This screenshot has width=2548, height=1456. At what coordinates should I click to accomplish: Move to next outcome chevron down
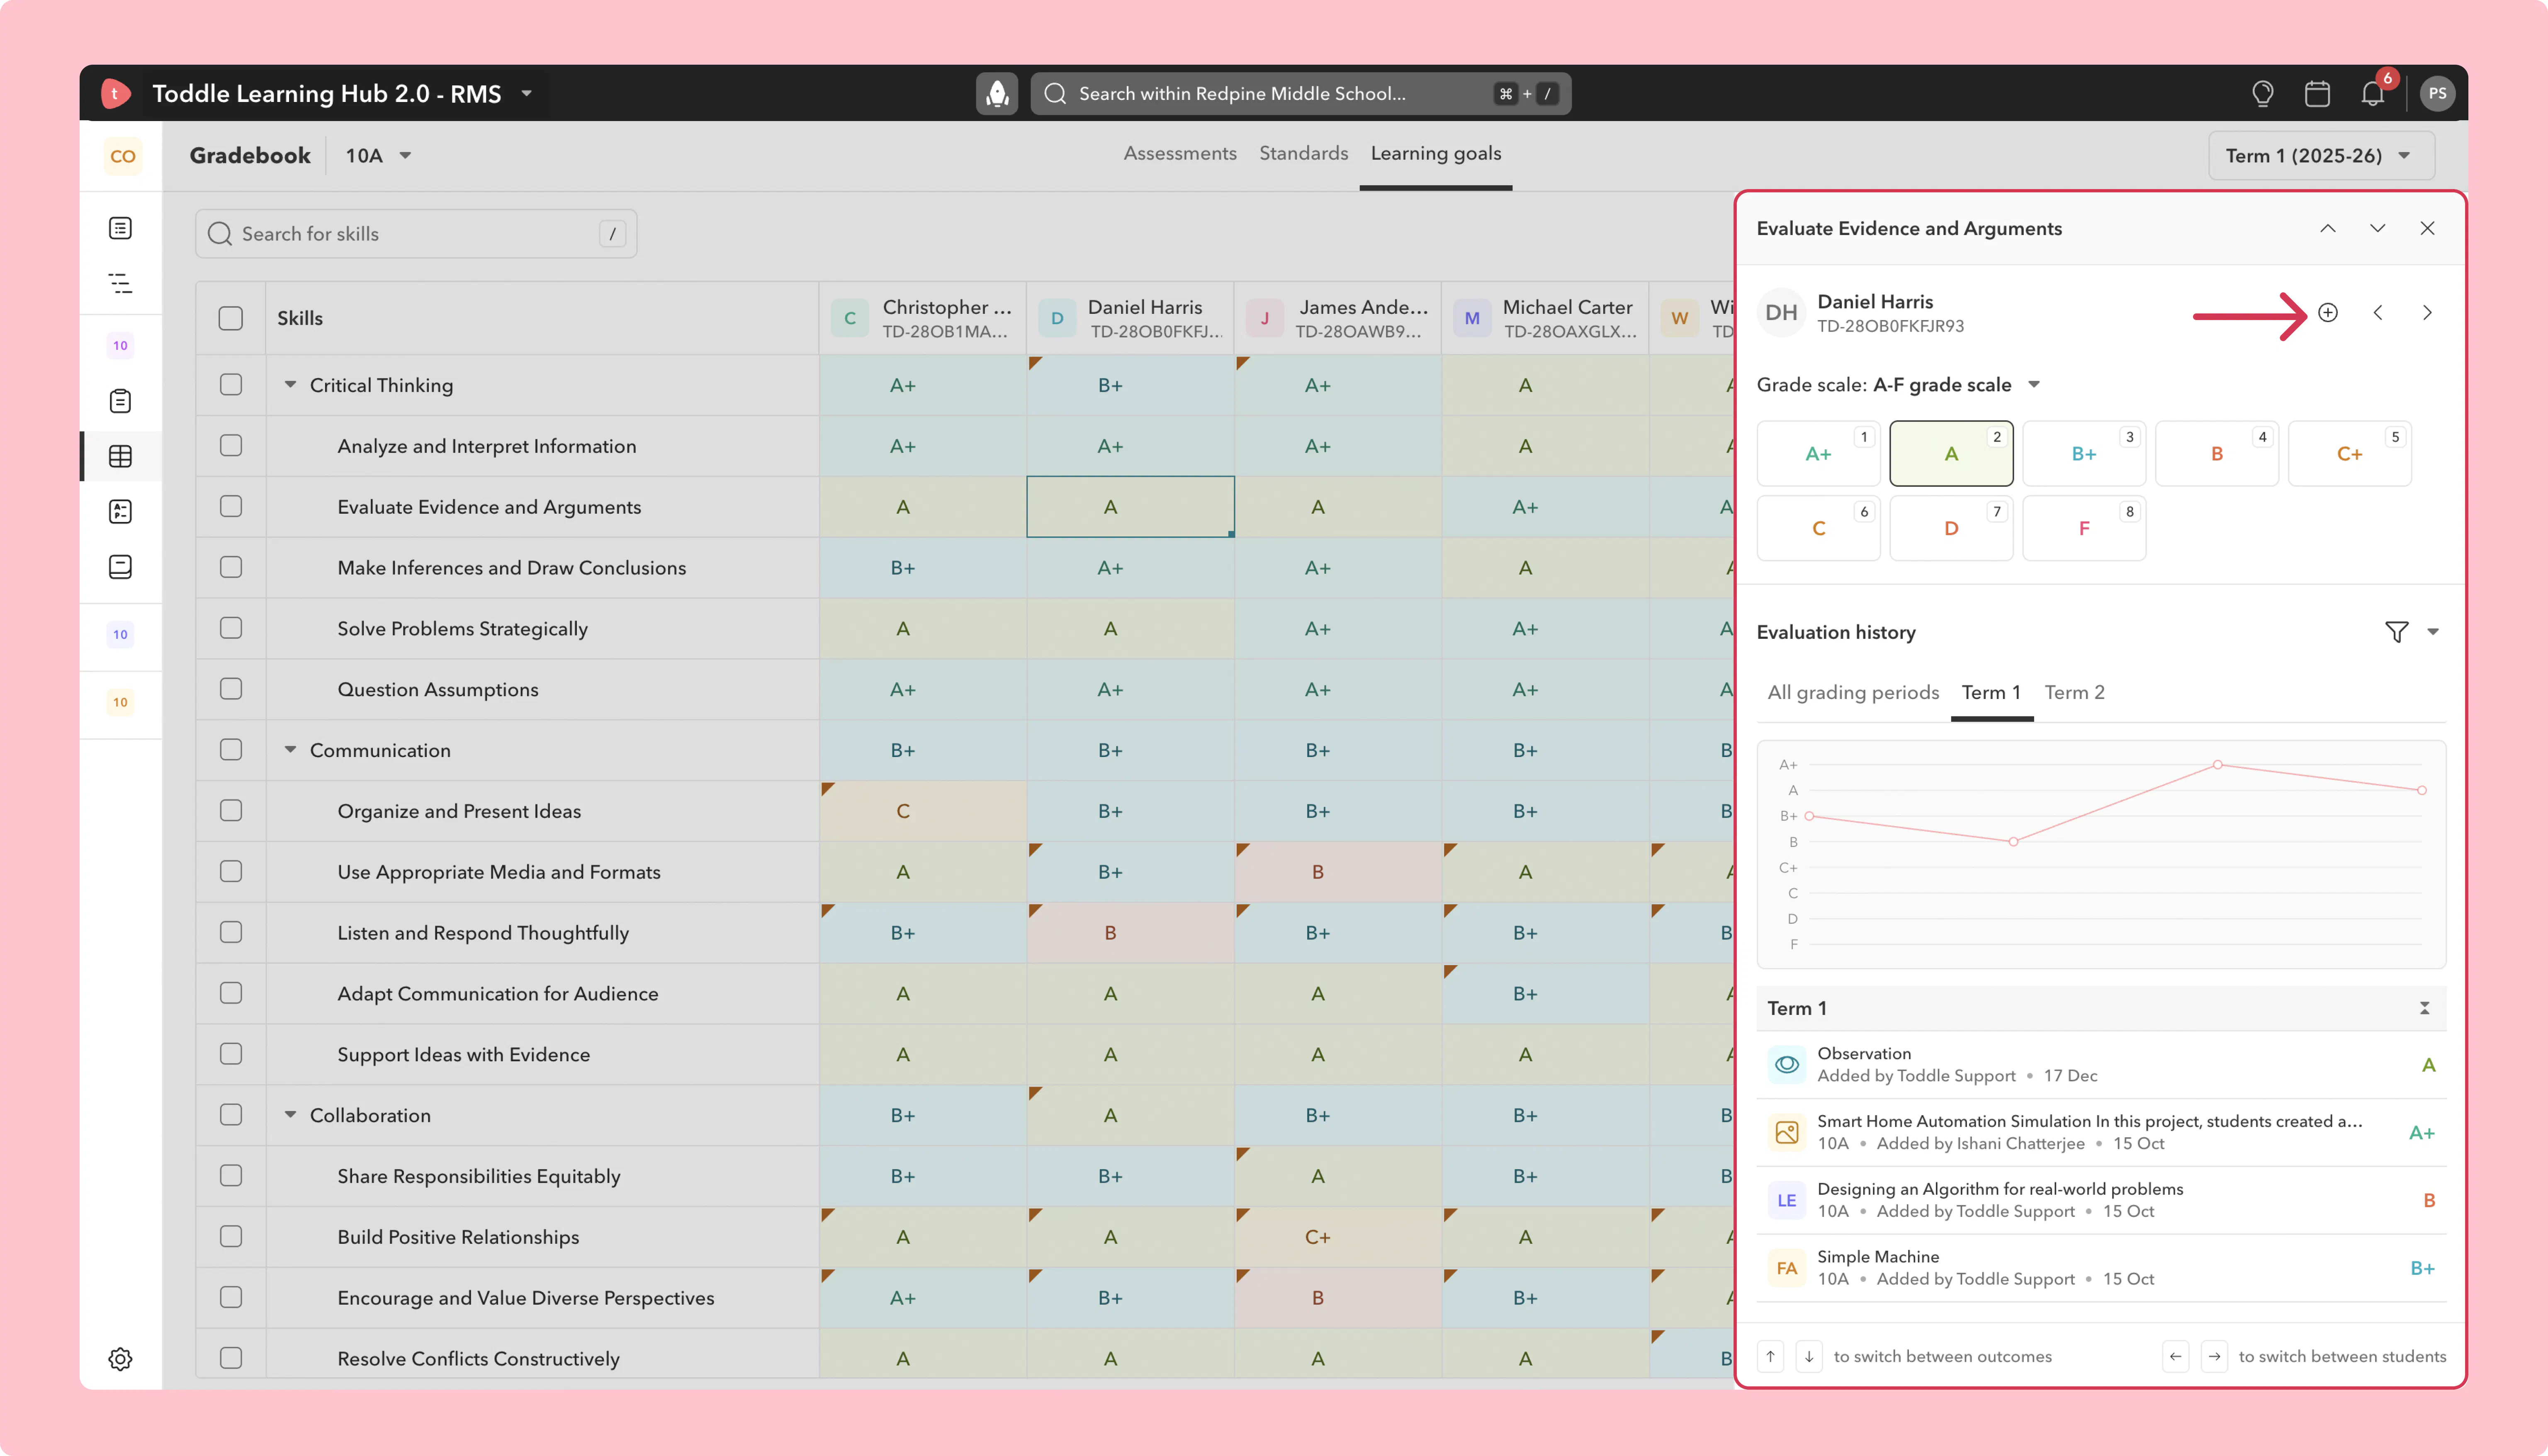click(x=2378, y=228)
